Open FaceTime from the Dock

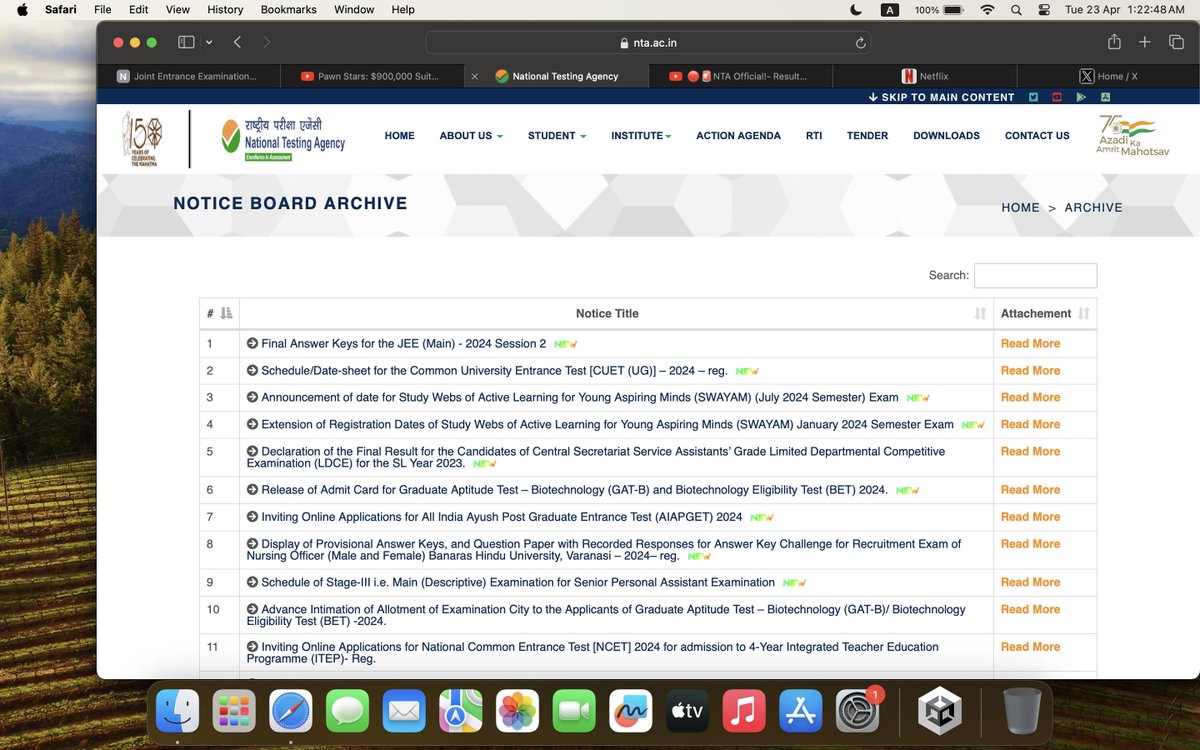pos(574,711)
